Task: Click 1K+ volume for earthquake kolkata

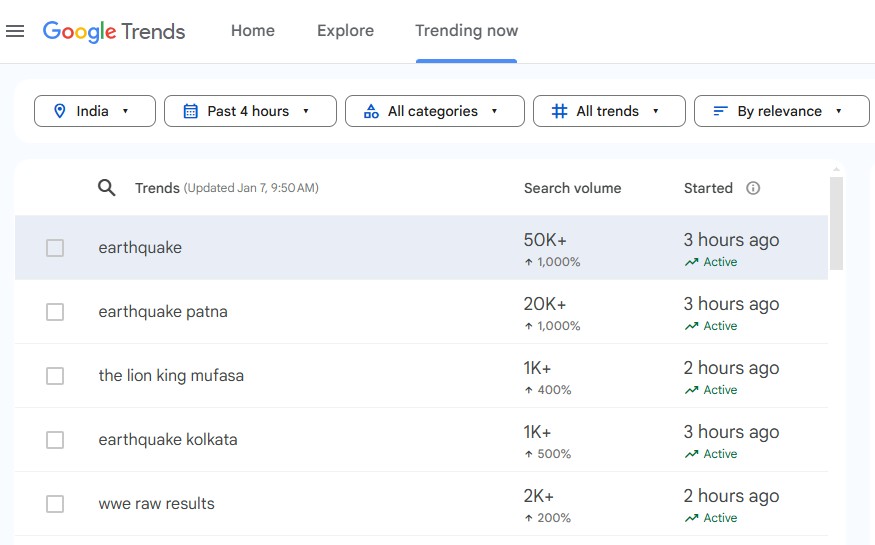Action: point(537,432)
